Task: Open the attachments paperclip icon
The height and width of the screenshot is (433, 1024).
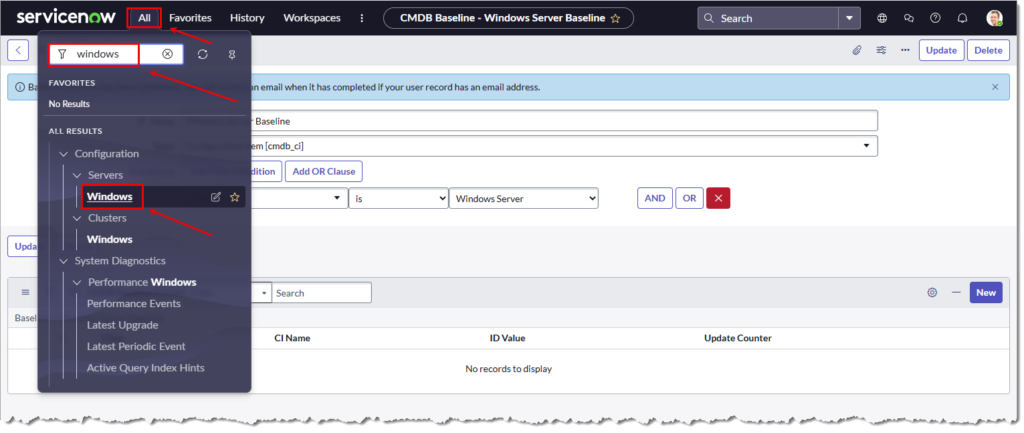Action: pos(857,50)
